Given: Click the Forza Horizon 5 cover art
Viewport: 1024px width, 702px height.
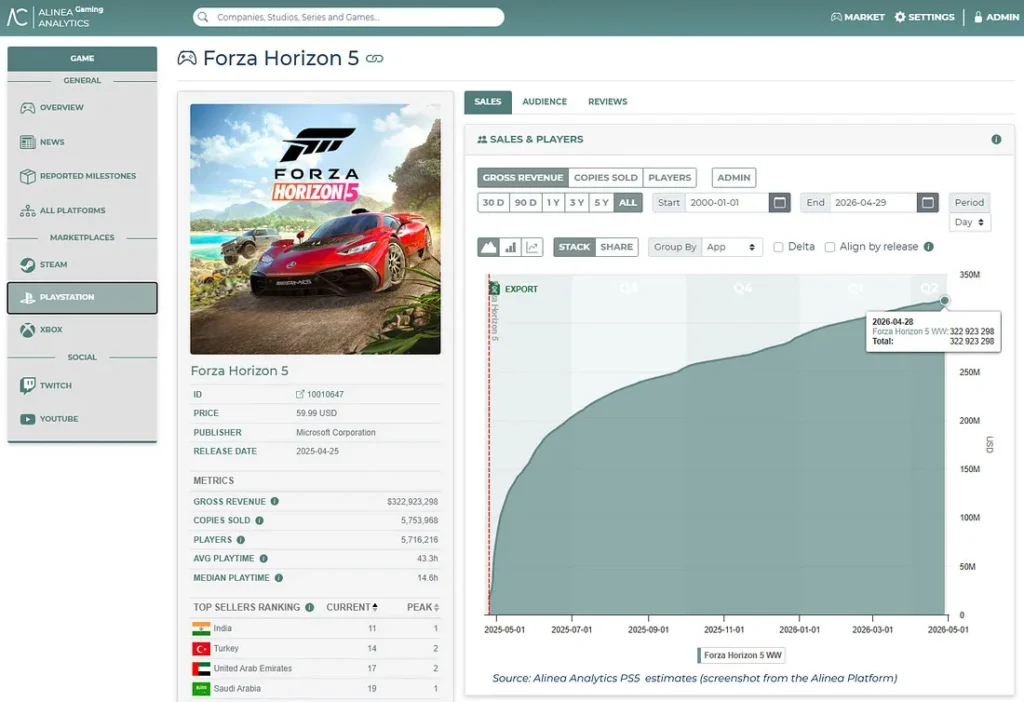Looking at the screenshot, I should pos(315,229).
